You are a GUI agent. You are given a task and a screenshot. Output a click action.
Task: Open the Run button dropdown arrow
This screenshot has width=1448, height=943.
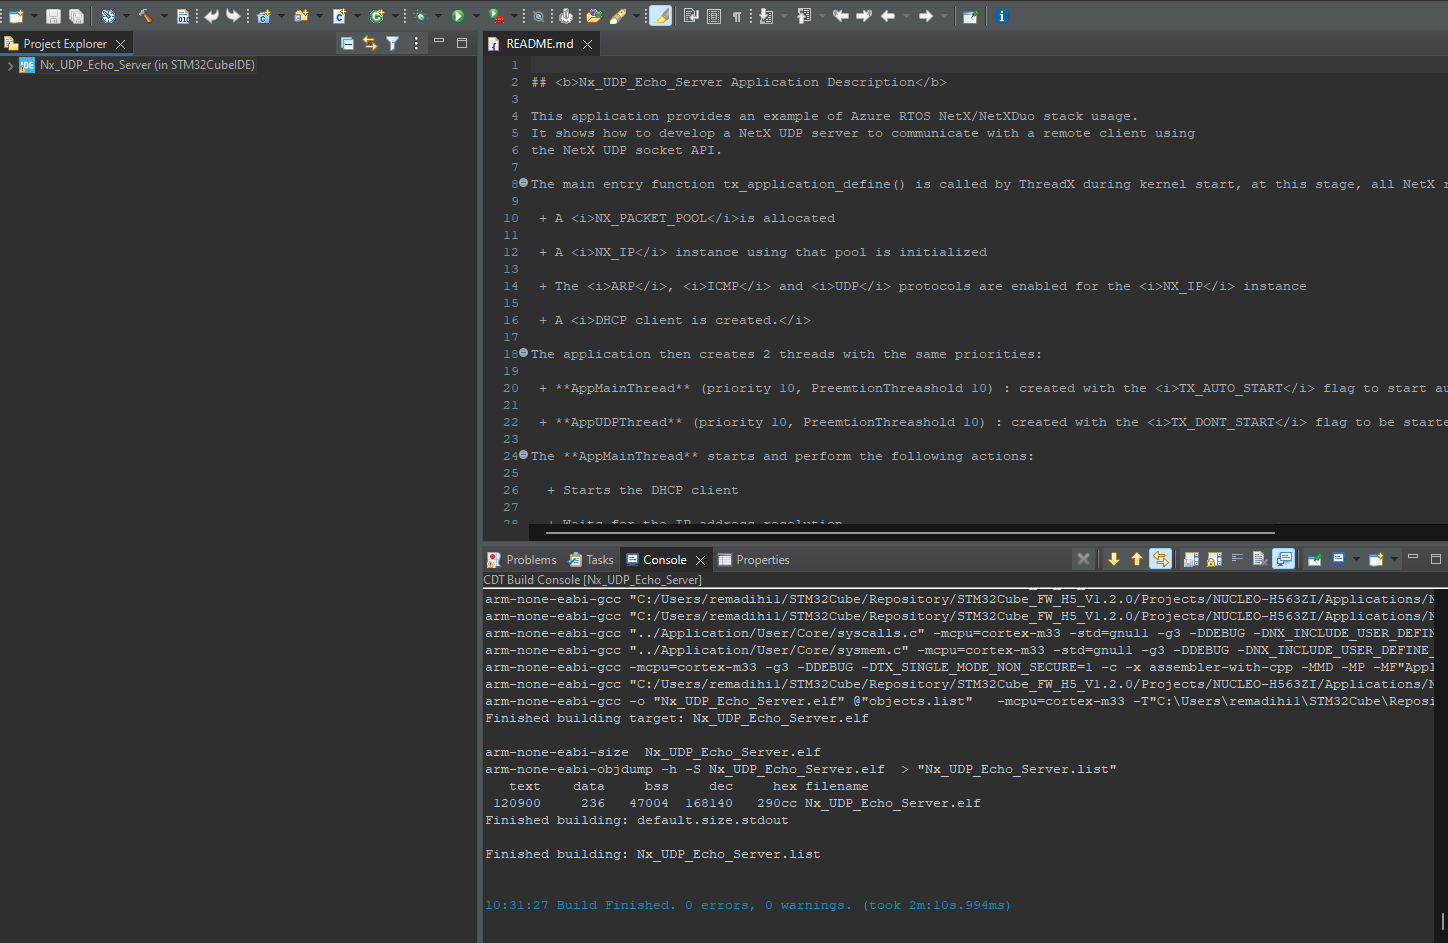tap(475, 16)
